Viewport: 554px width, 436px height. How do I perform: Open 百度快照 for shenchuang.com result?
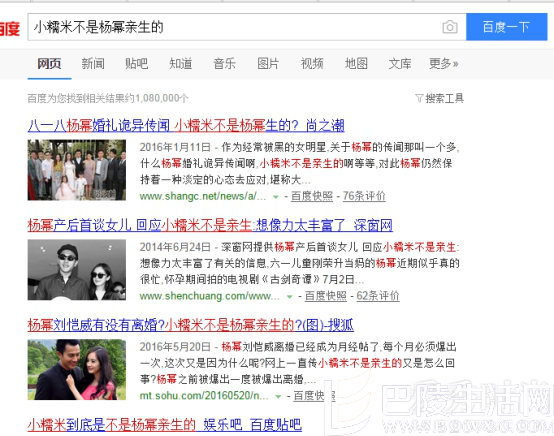pos(326,296)
